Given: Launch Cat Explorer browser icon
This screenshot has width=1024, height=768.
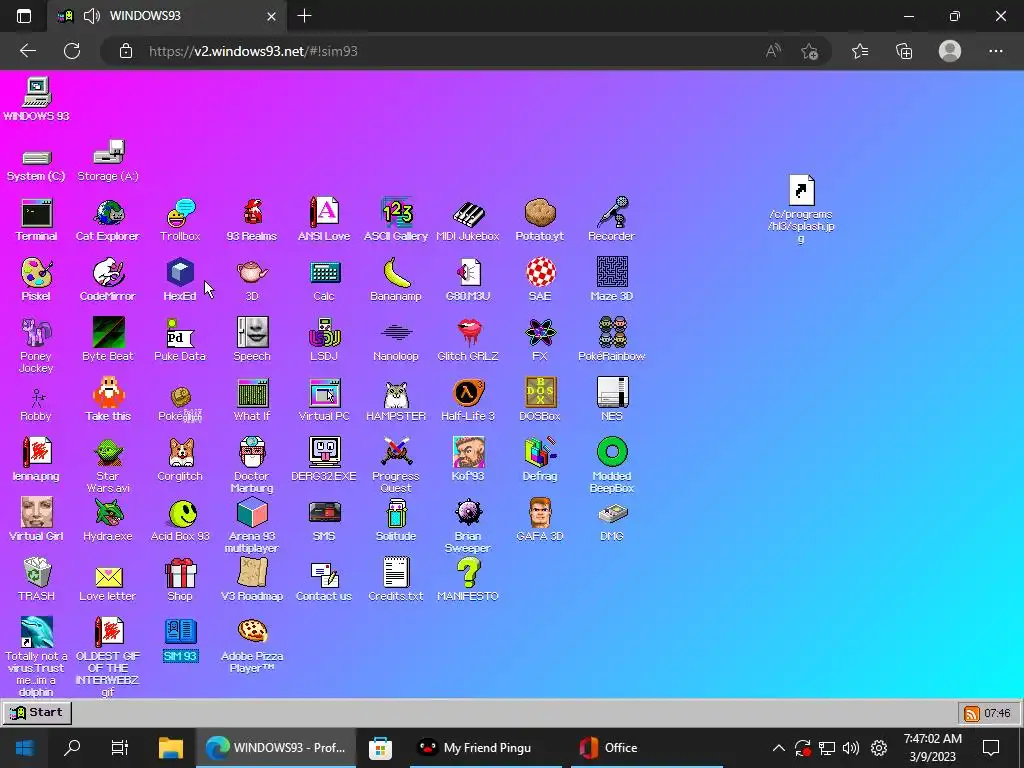Looking at the screenshot, I should [x=108, y=220].
